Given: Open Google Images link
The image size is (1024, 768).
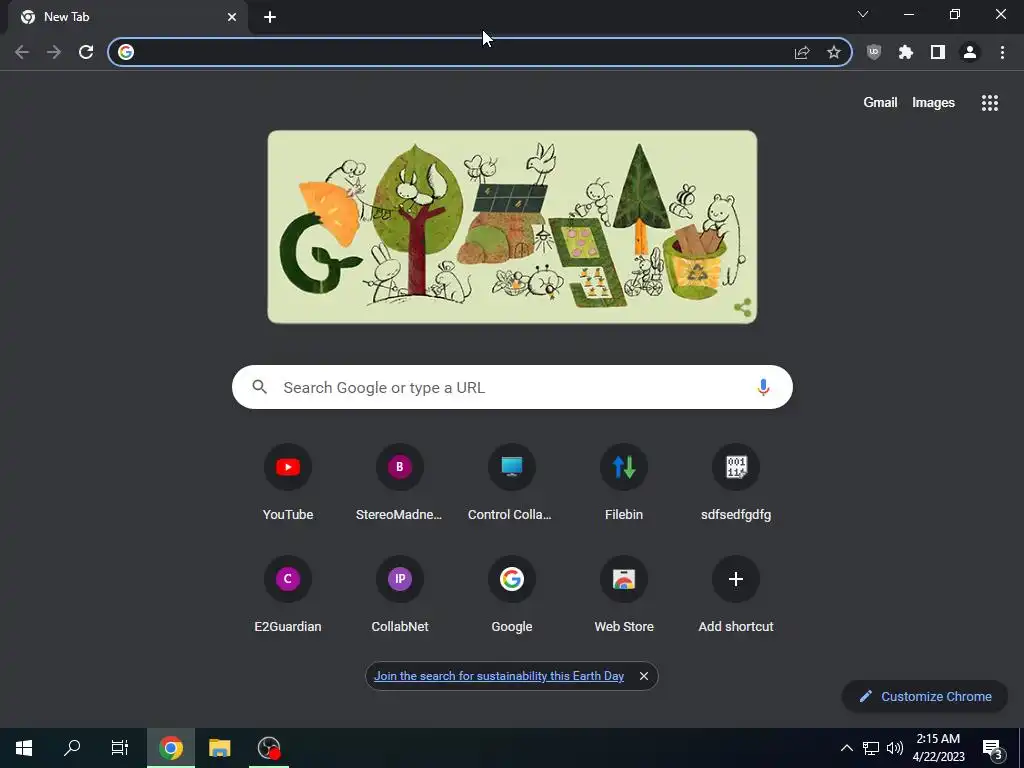Looking at the screenshot, I should (x=933, y=103).
